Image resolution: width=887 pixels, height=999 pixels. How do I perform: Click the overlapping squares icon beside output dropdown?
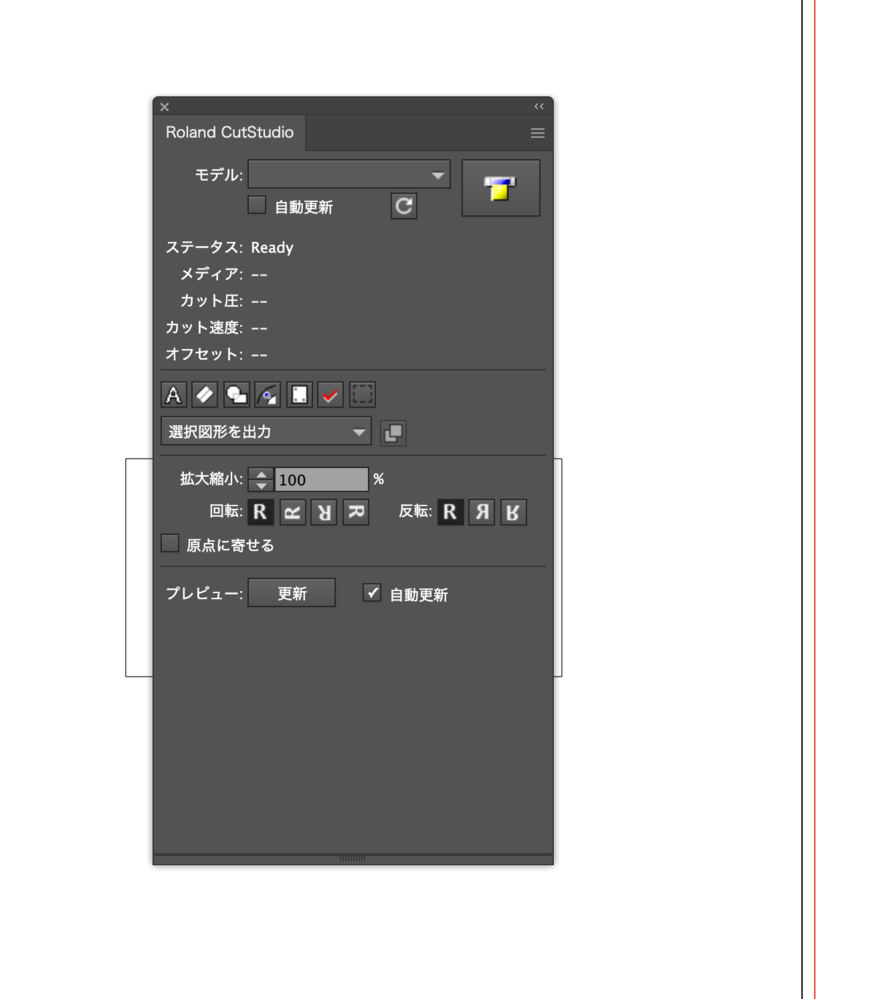(x=393, y=433)
